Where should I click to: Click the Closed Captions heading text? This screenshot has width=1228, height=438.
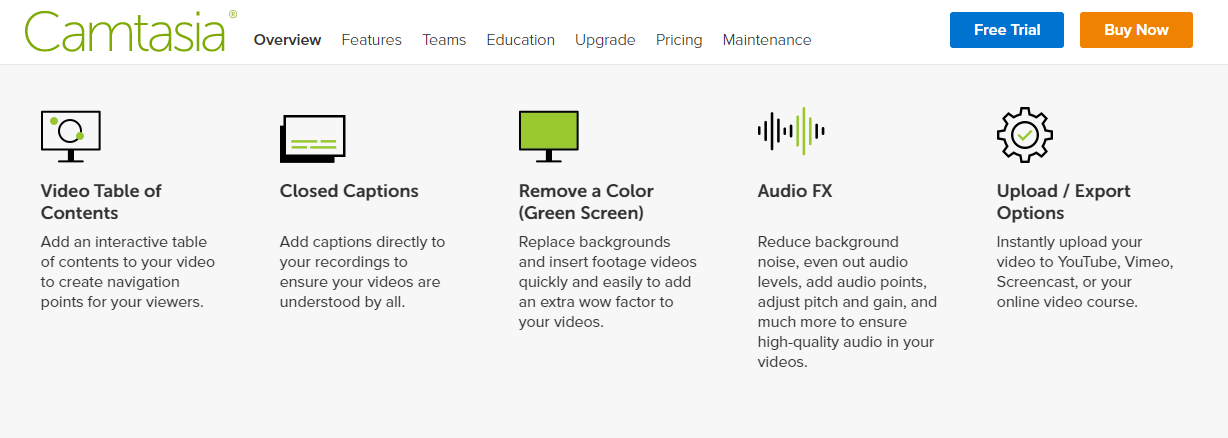click(x=349, y=191)
